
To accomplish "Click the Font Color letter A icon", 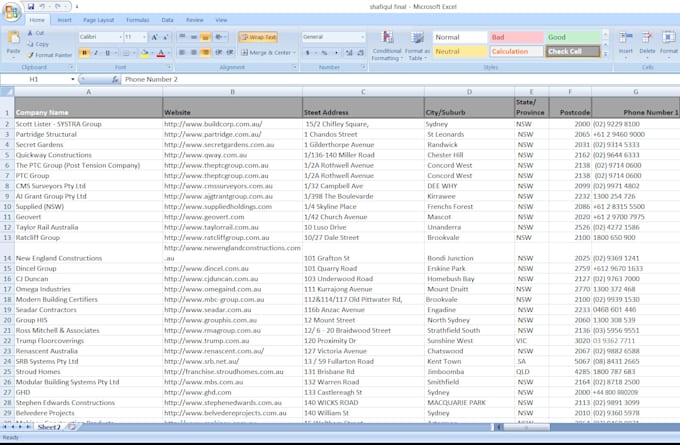I will [x=161, y=53].
